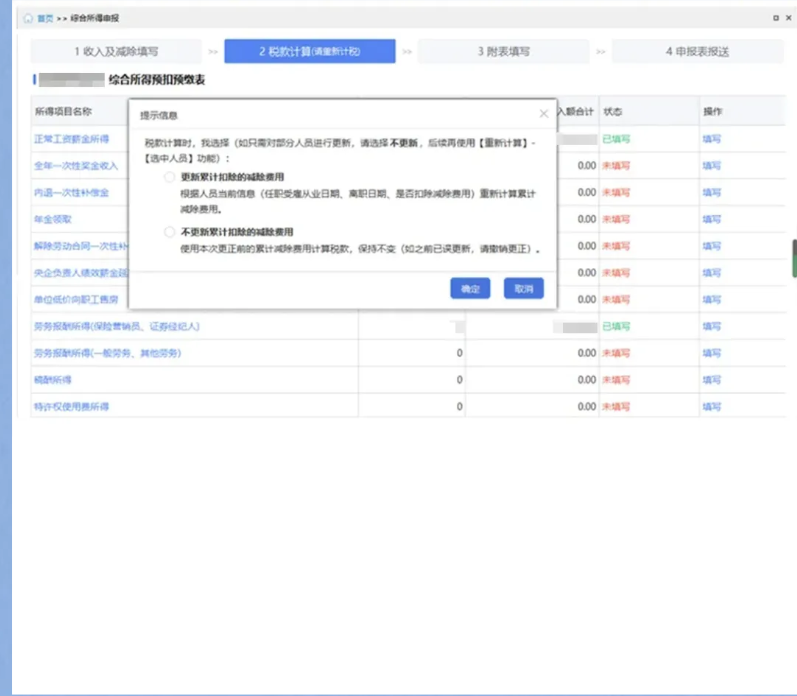Click 填写 for 特许权使用费所得 row
Viewport: 797px width, 696px height.
click(712, 407)
